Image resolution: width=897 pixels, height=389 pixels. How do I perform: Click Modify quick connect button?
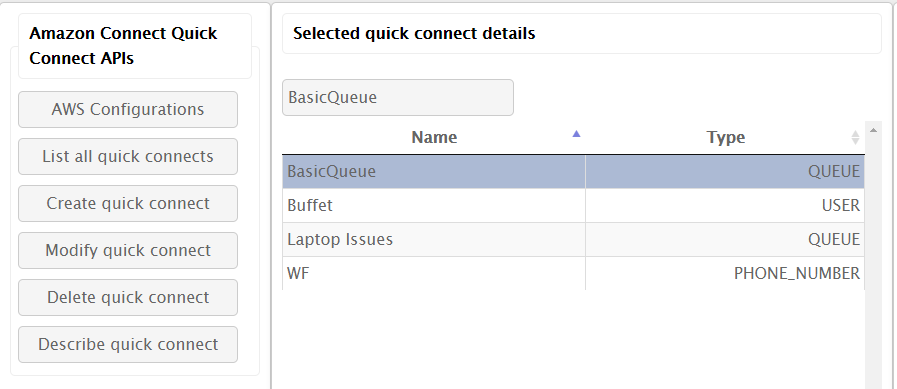point(128,250)
